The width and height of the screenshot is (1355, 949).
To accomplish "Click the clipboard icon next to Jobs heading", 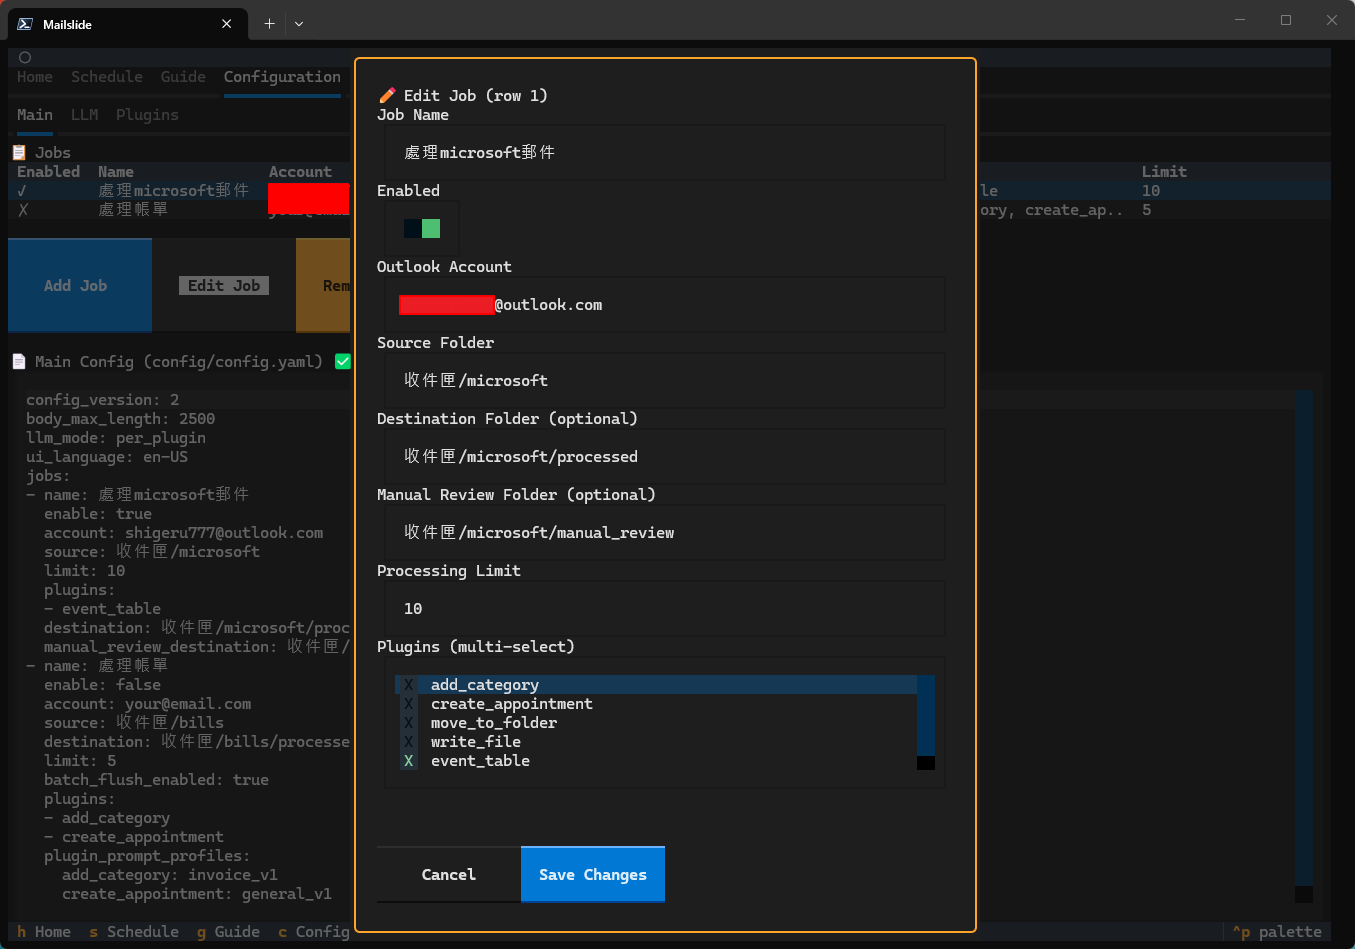I will [x=17, y=152].
